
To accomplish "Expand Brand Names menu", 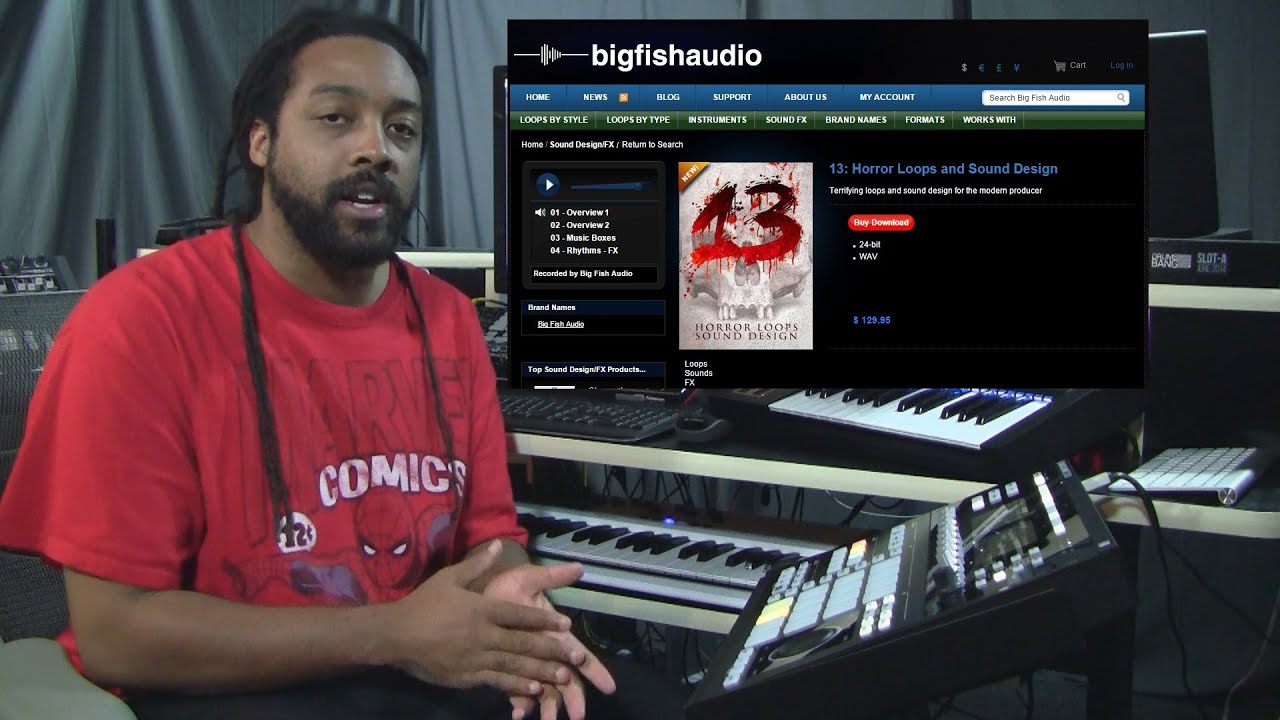I will [856, 120].
